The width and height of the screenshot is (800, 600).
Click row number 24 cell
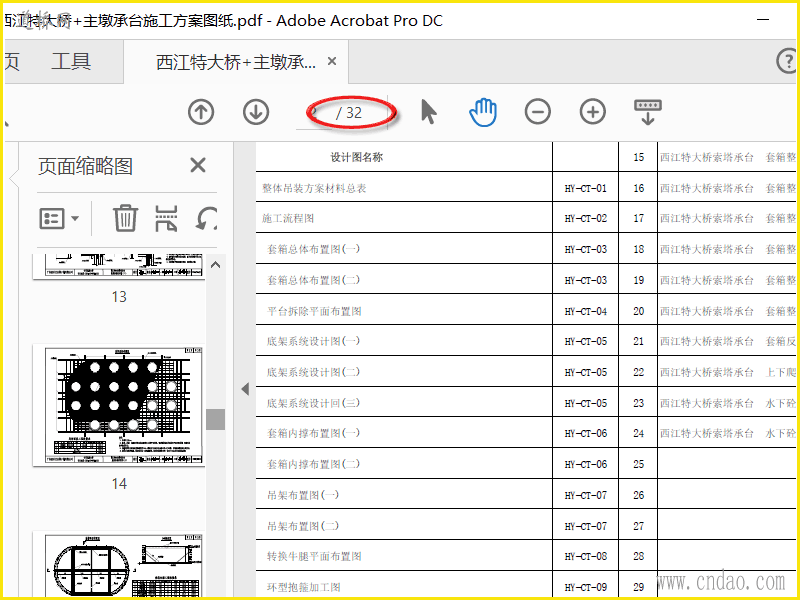639,433
